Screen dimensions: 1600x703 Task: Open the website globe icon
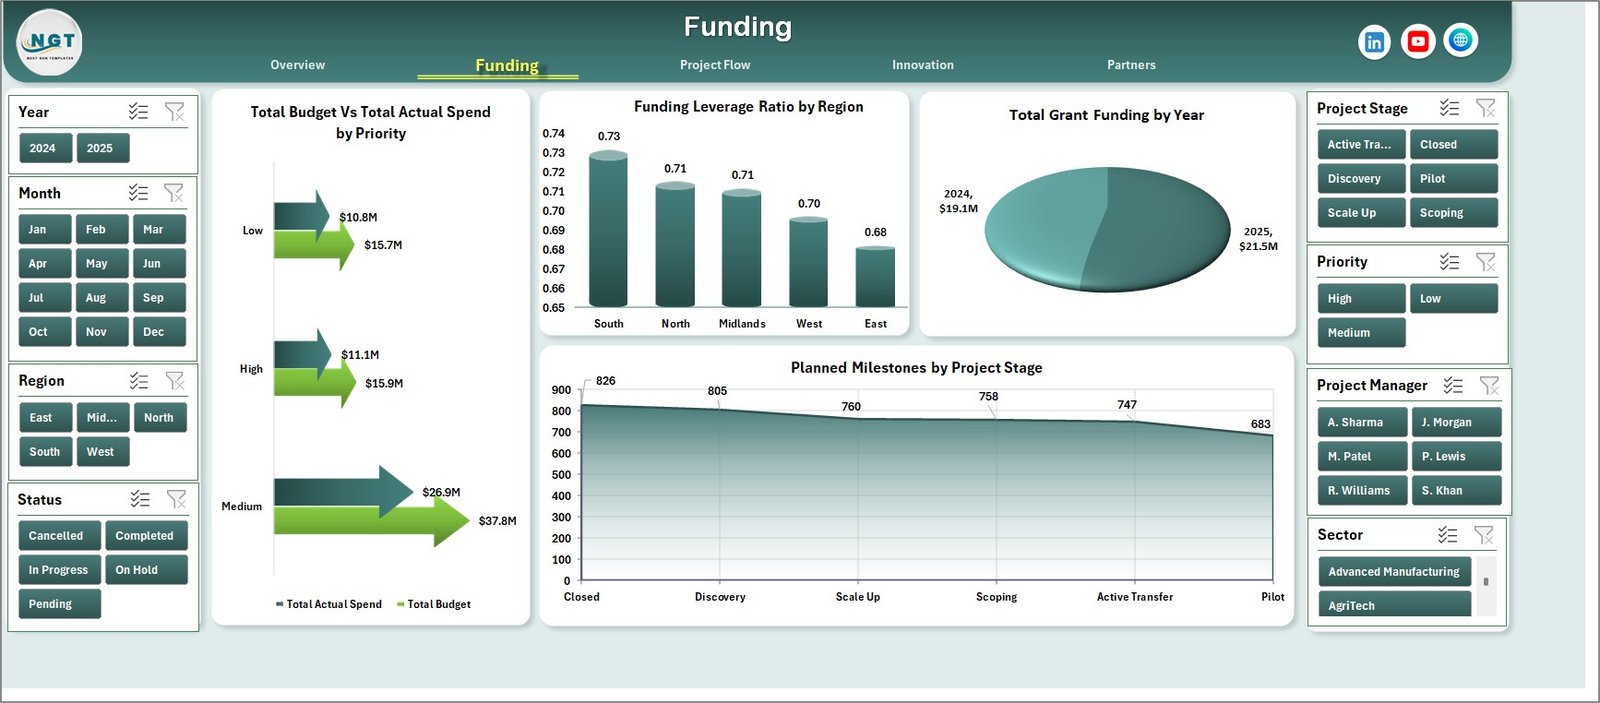point(1460,40)
